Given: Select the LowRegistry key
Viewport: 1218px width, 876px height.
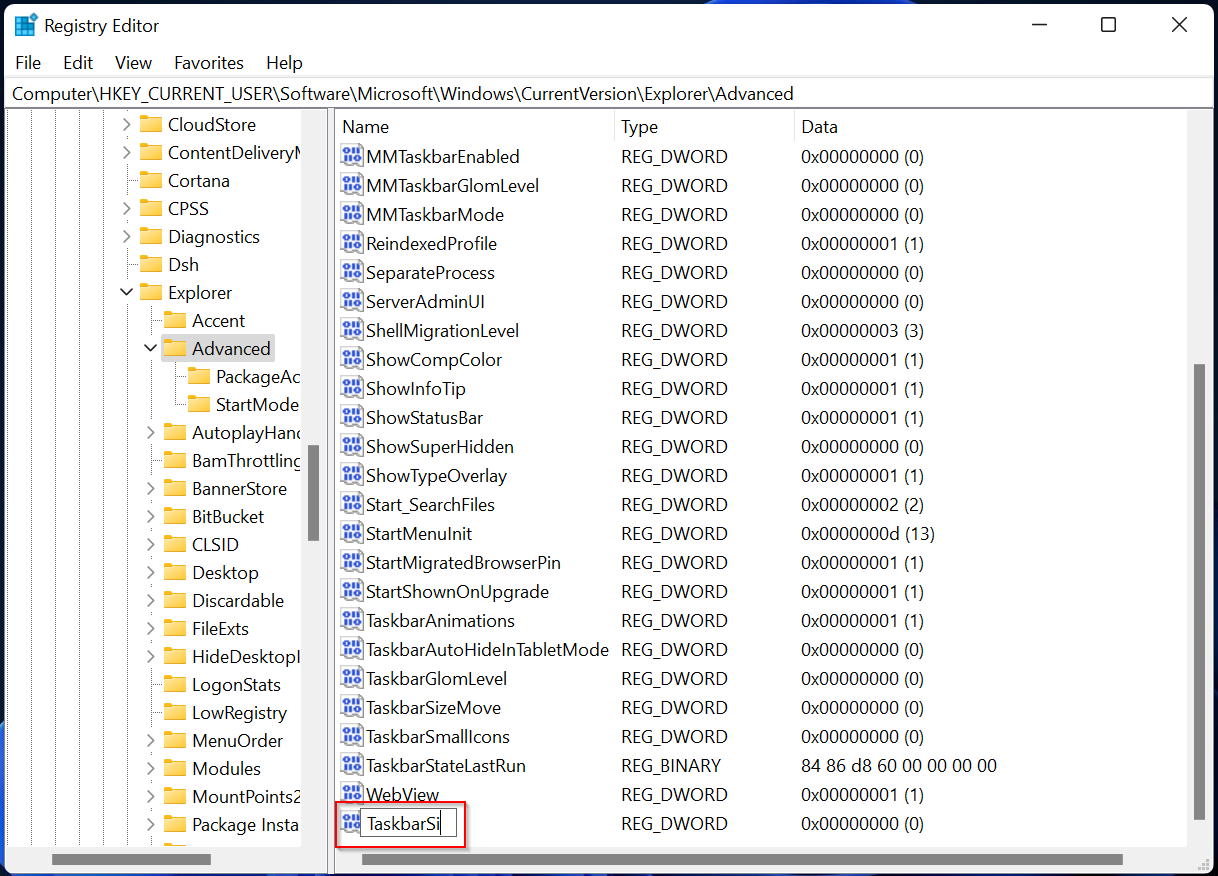Looking at the screenshot, I should 239,712.
